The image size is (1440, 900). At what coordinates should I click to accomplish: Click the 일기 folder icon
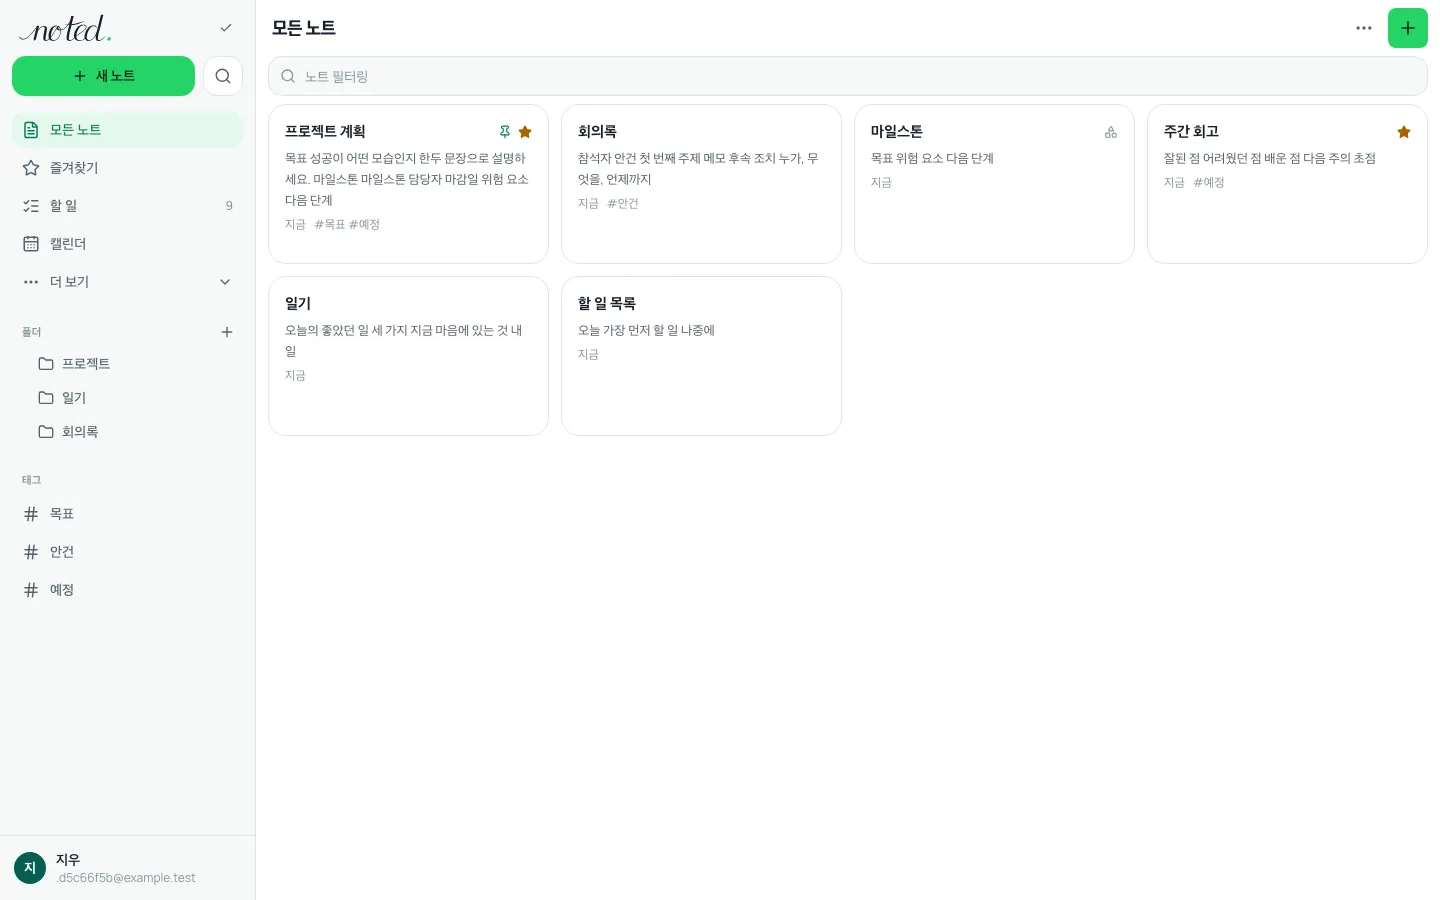click(x=46, y=398)
